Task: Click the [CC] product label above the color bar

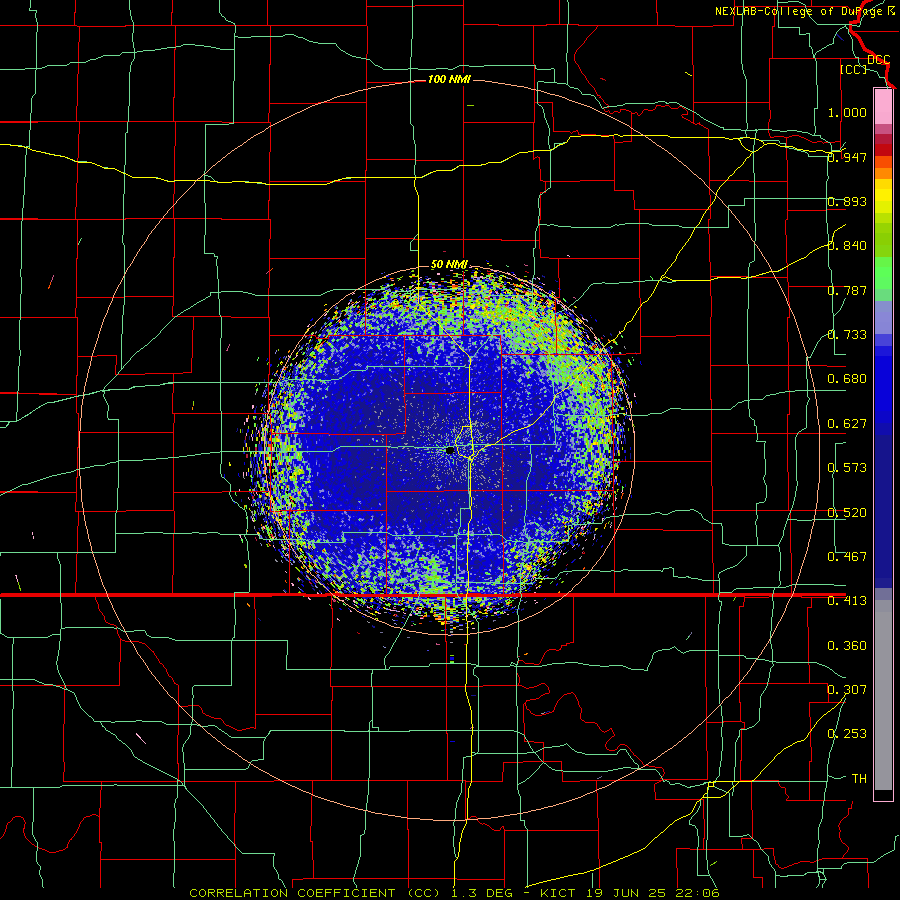Action: (x=854, y=69)
